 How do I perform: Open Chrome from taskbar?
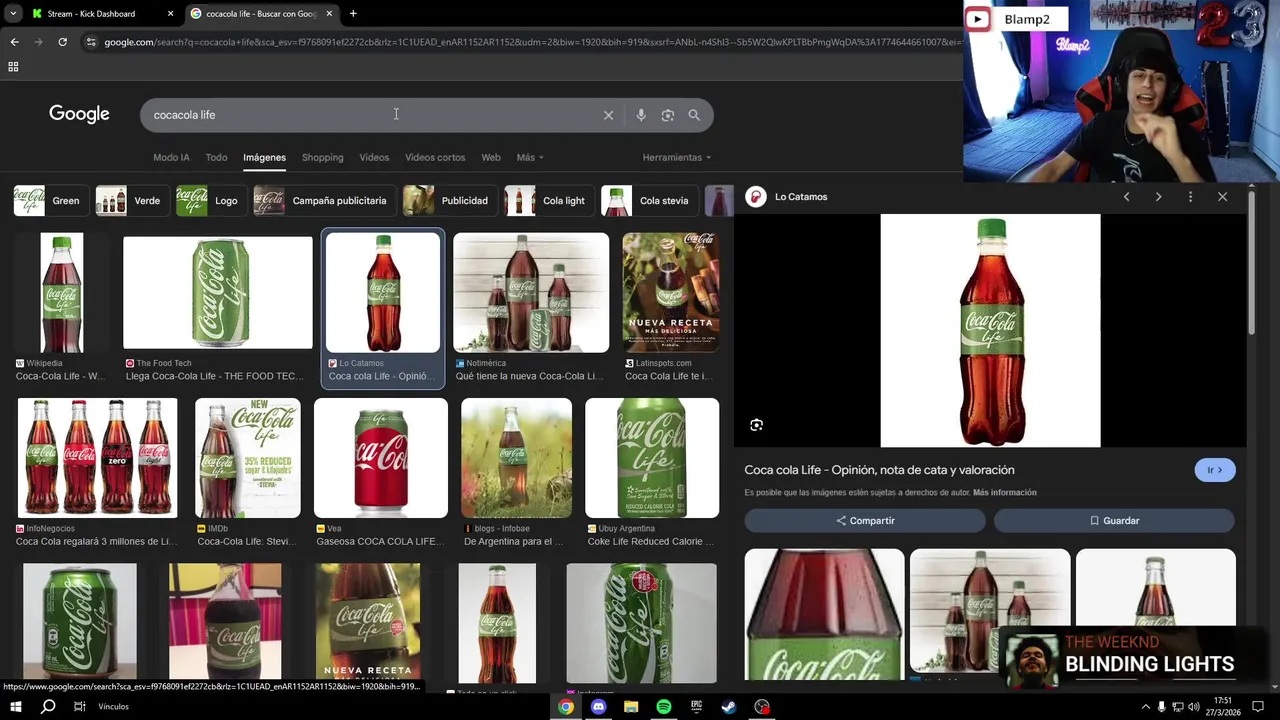pos(566,707)
